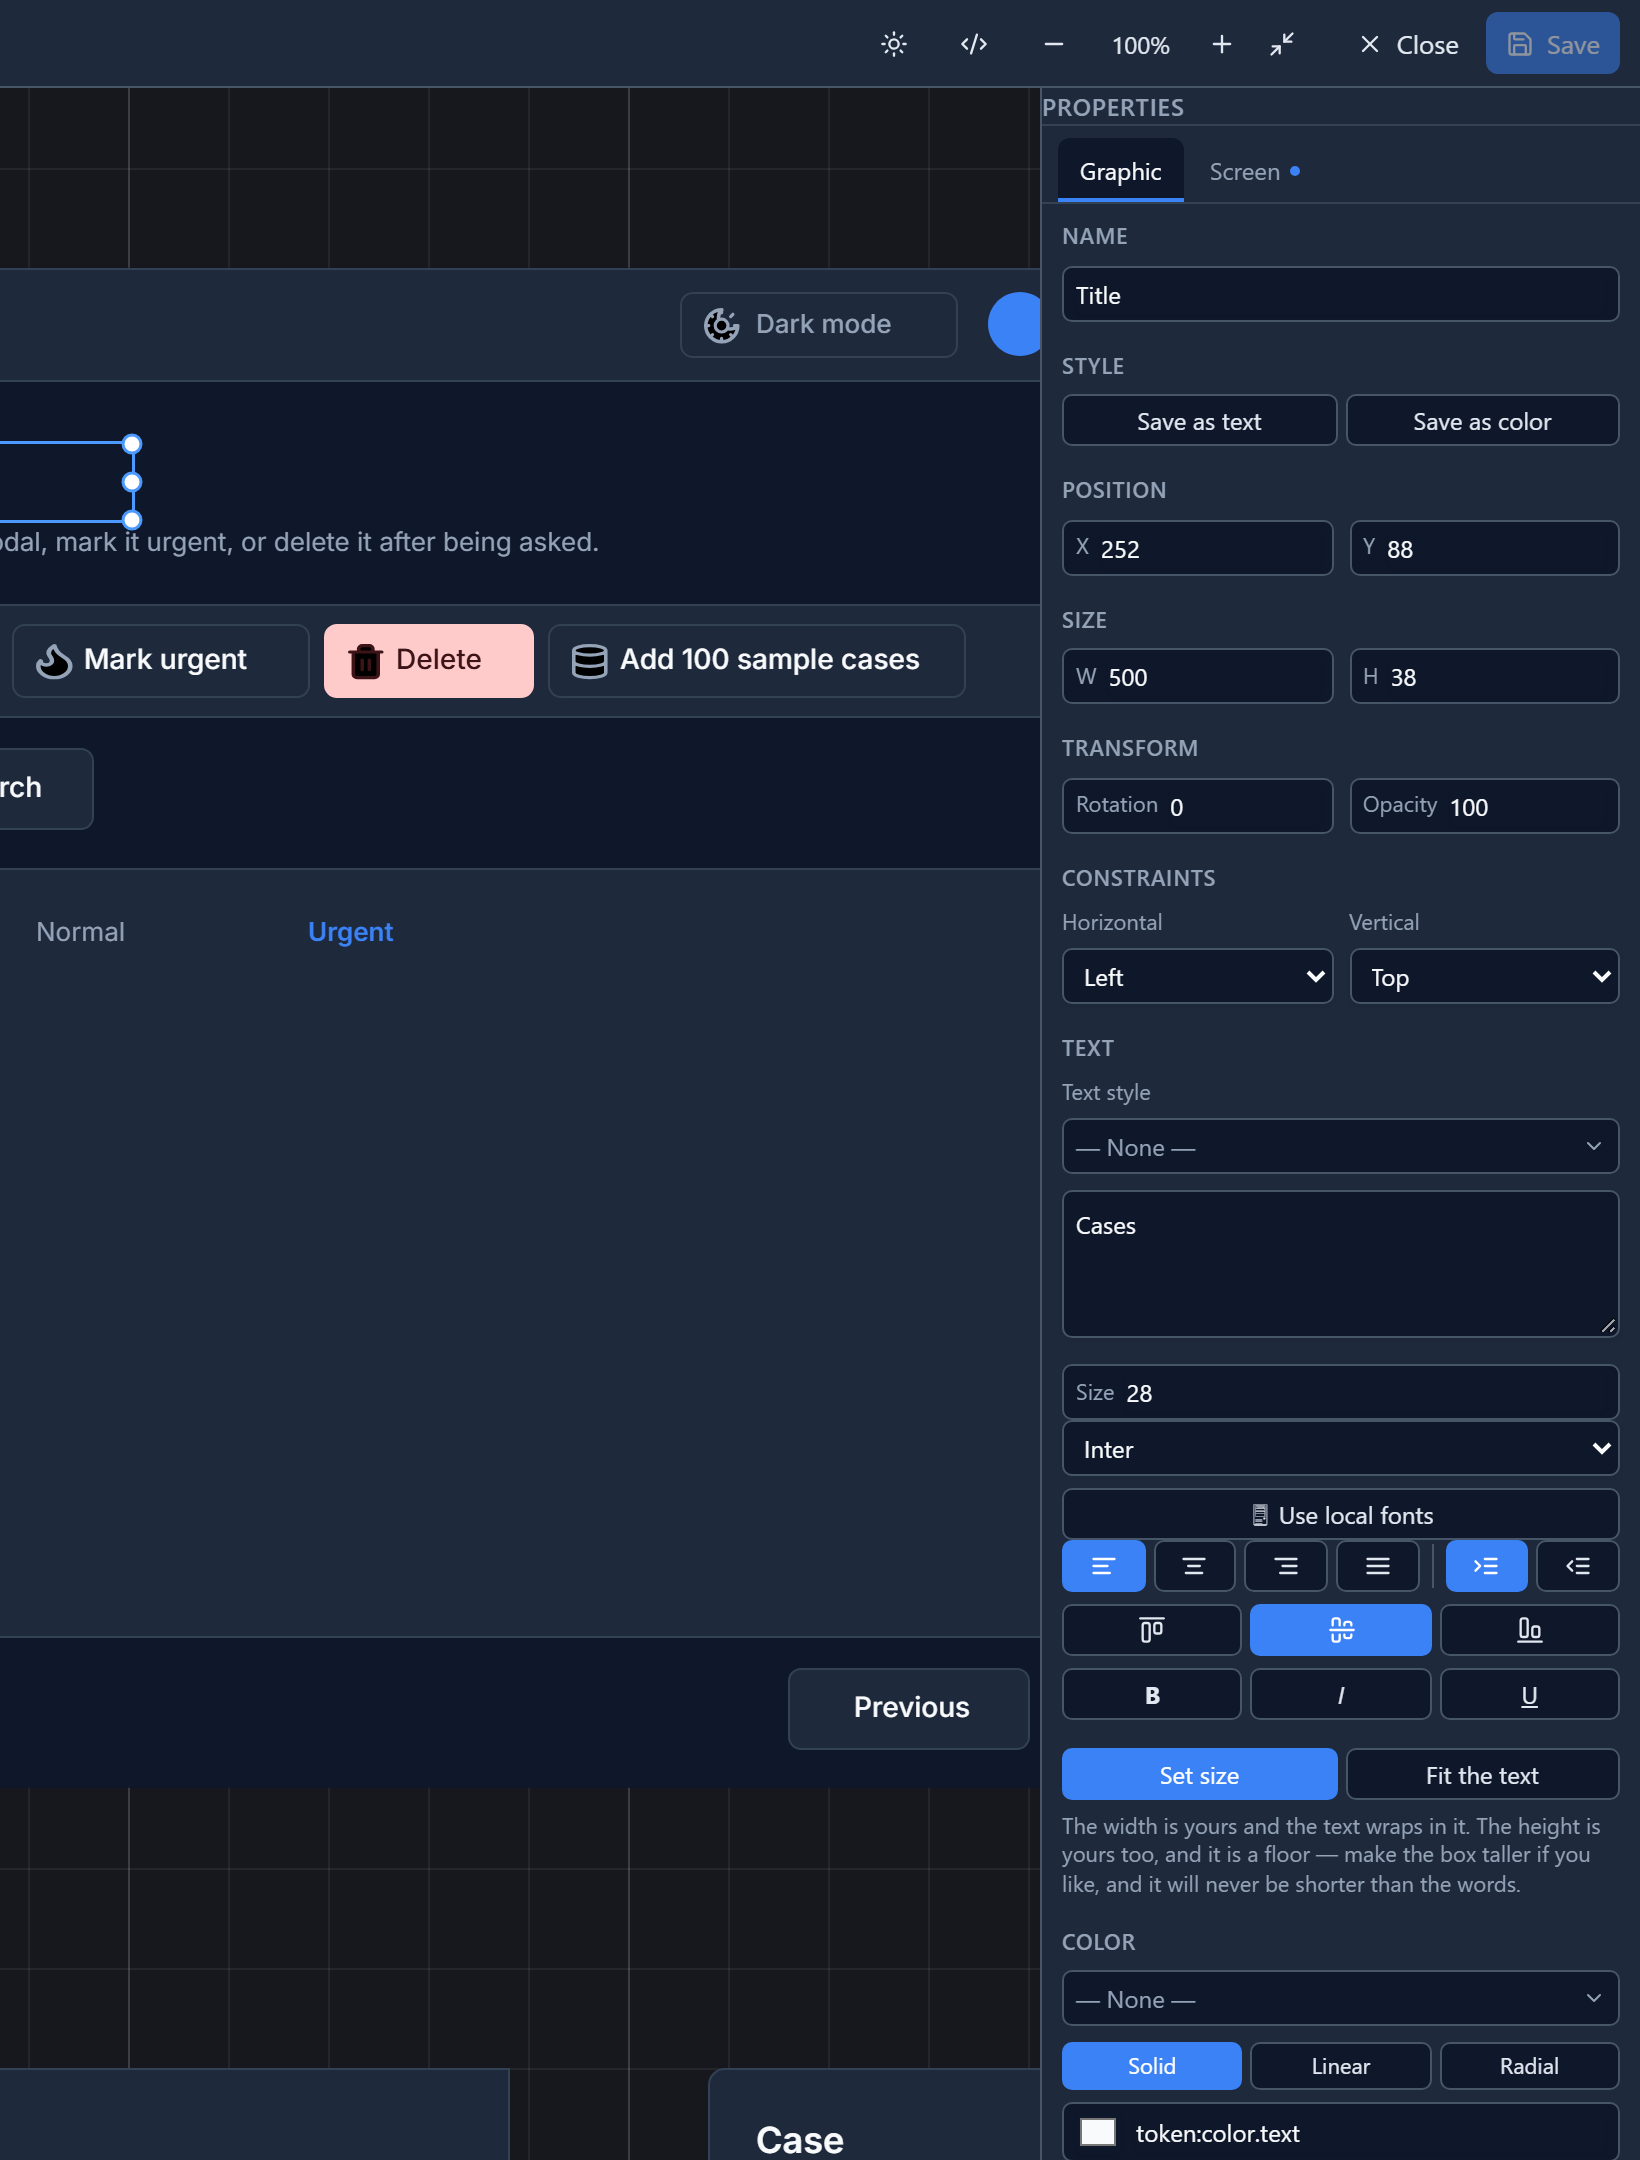Click the collapse fullscreen arrows icon
1640x2160 pixels.
(1282, 44)
